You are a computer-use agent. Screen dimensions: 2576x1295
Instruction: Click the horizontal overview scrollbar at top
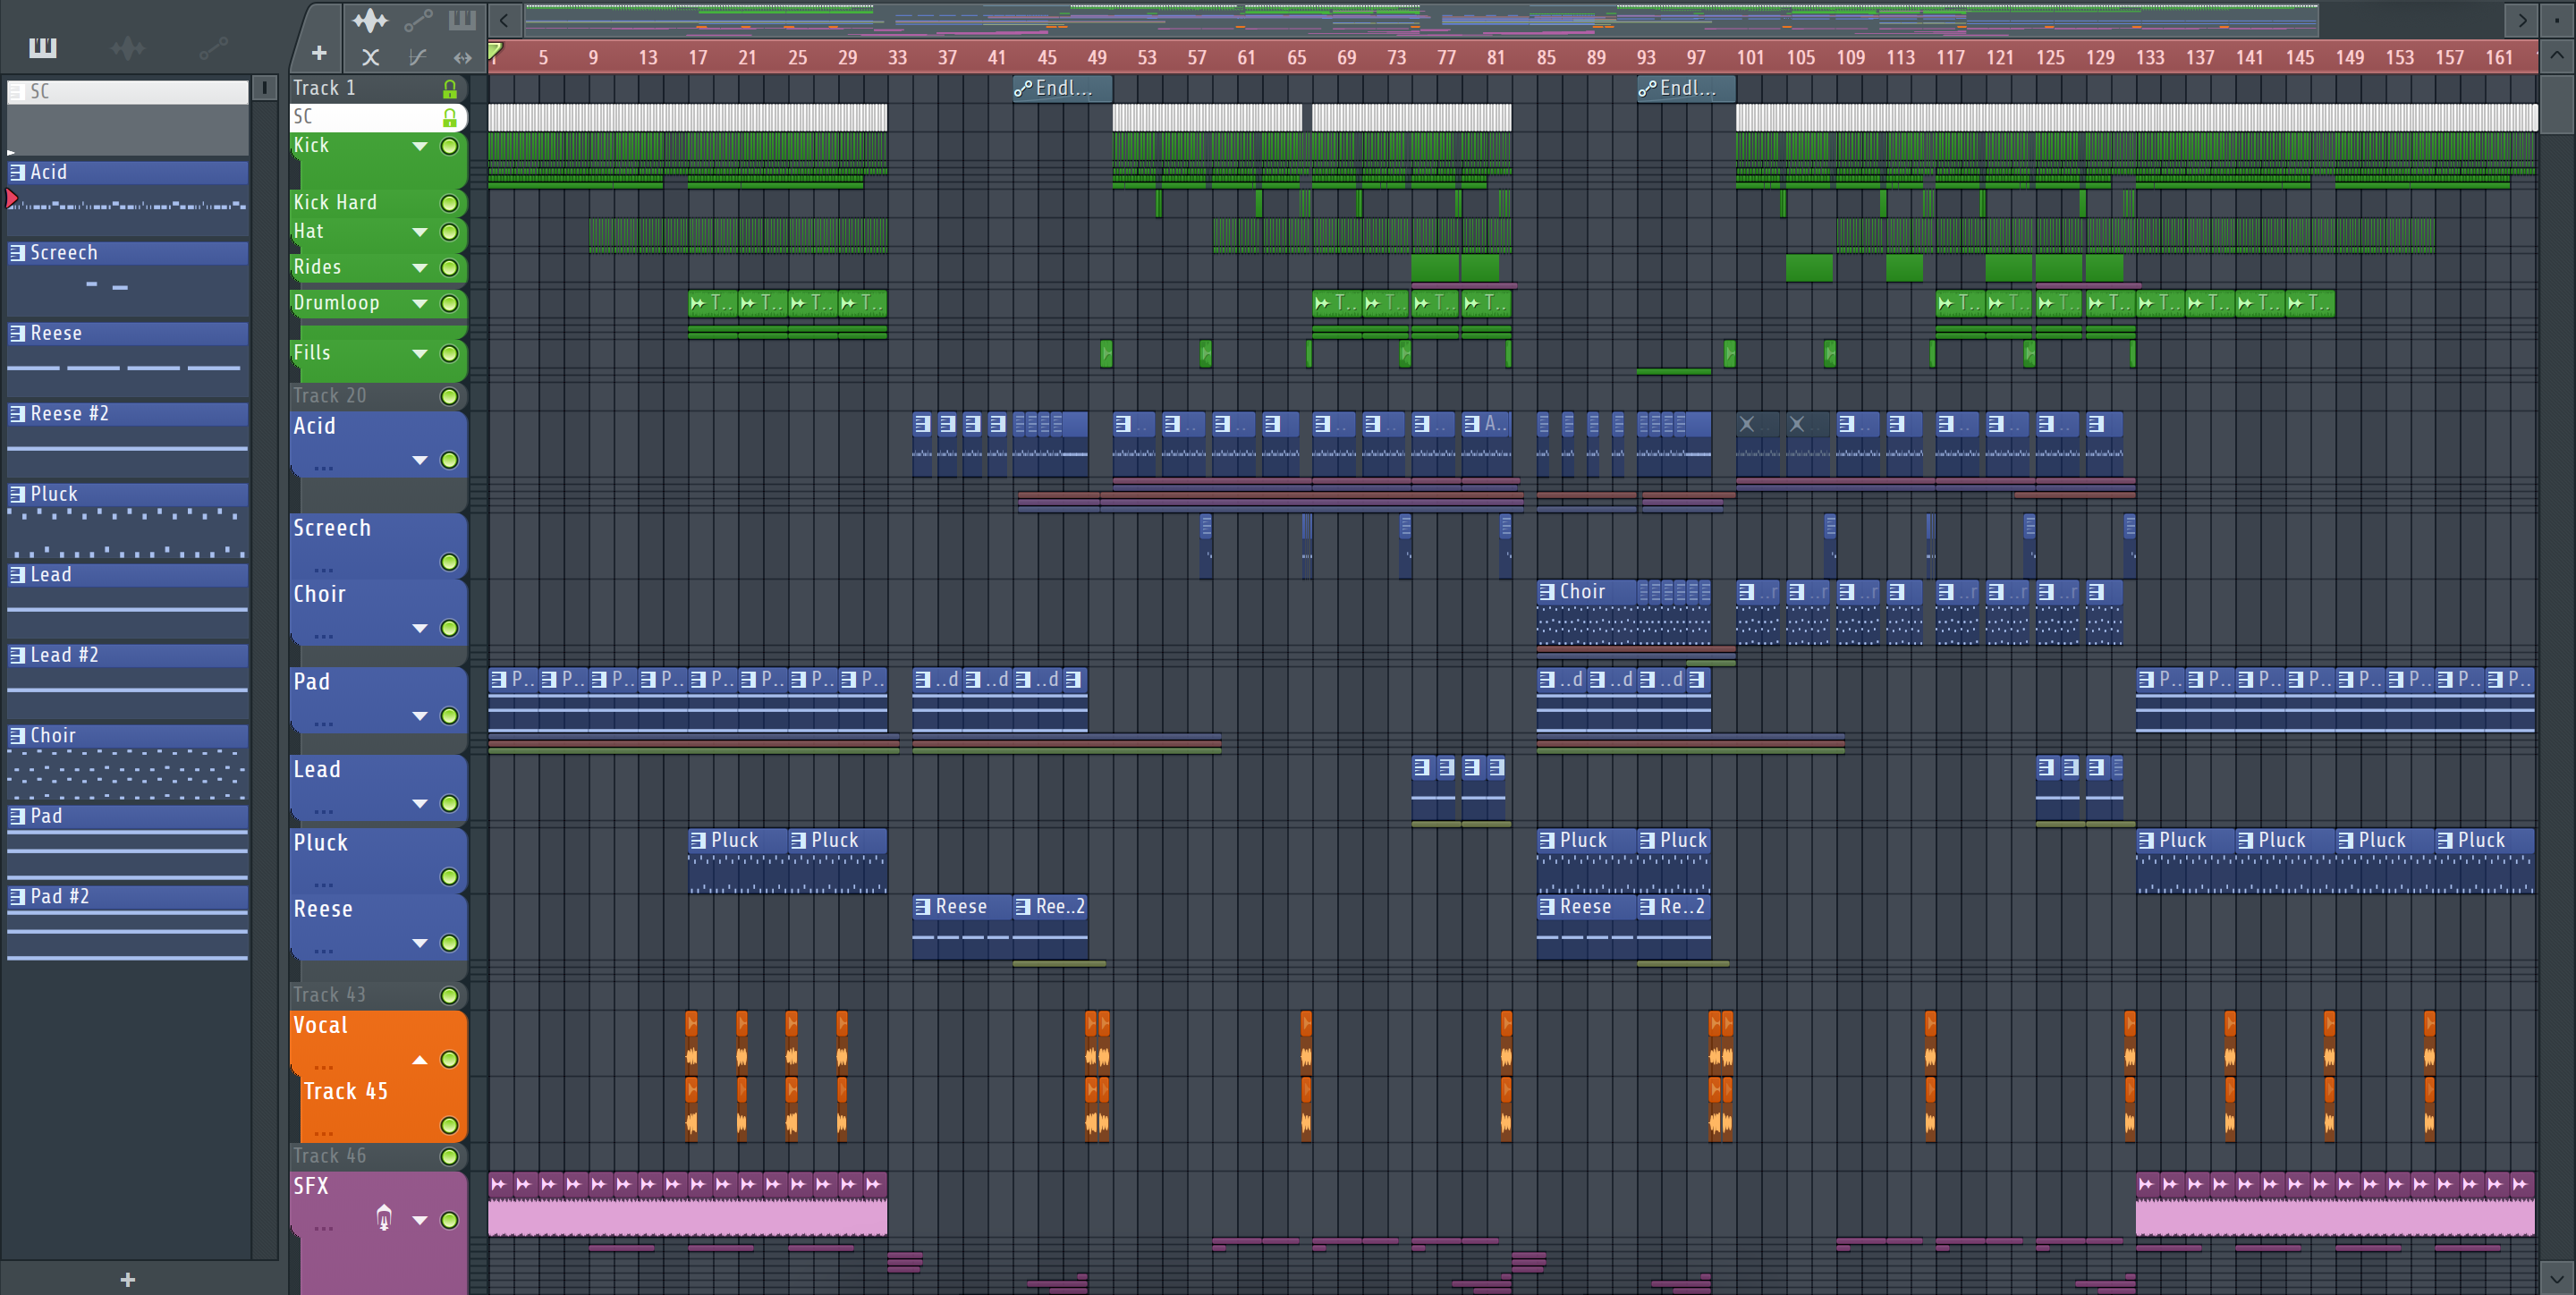coord(1420,20)
